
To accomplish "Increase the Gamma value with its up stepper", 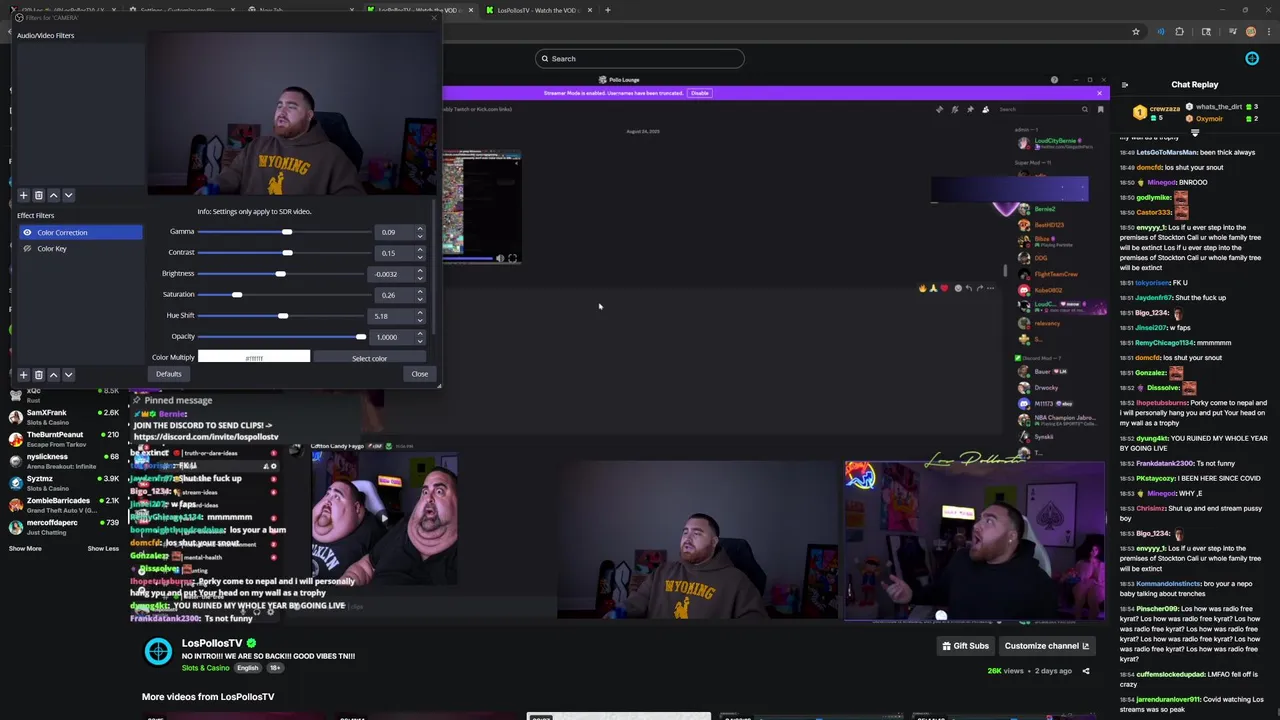I will tap(420, 229).
